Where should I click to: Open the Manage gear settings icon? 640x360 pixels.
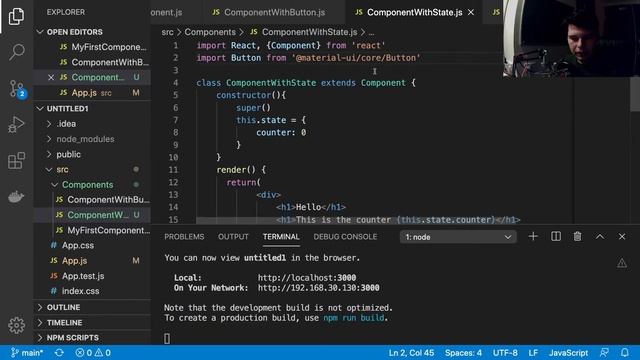[16, 325]
